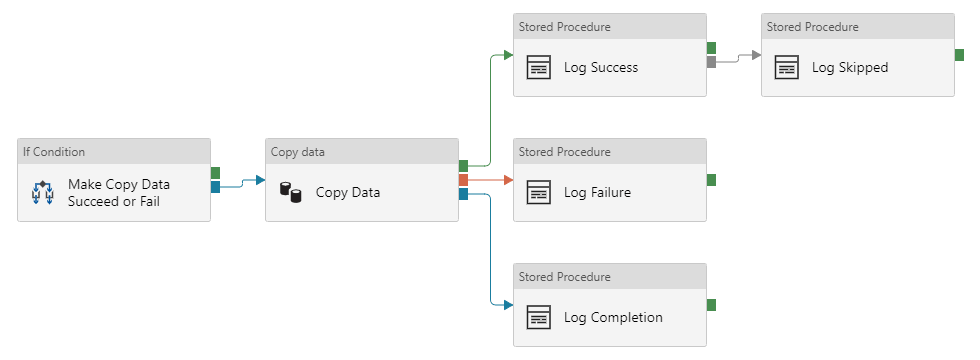Click green success connector on Copy Data
980x360 pixels.
click(x=463, y=166)
